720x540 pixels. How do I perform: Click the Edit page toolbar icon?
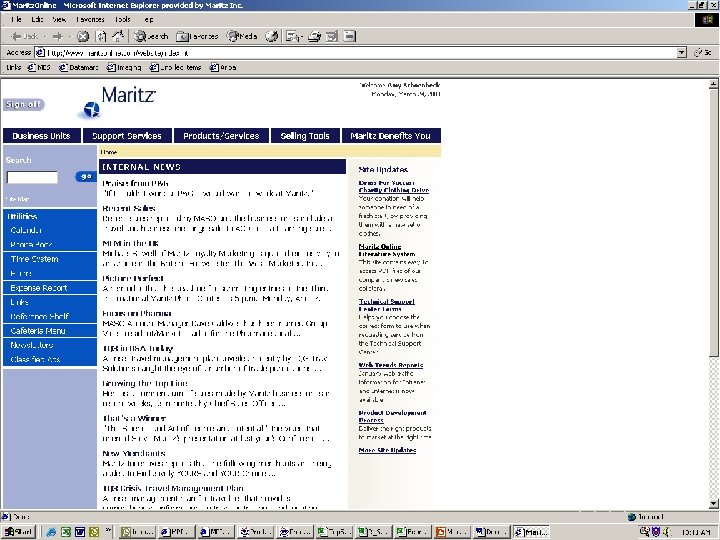(332, 36)
